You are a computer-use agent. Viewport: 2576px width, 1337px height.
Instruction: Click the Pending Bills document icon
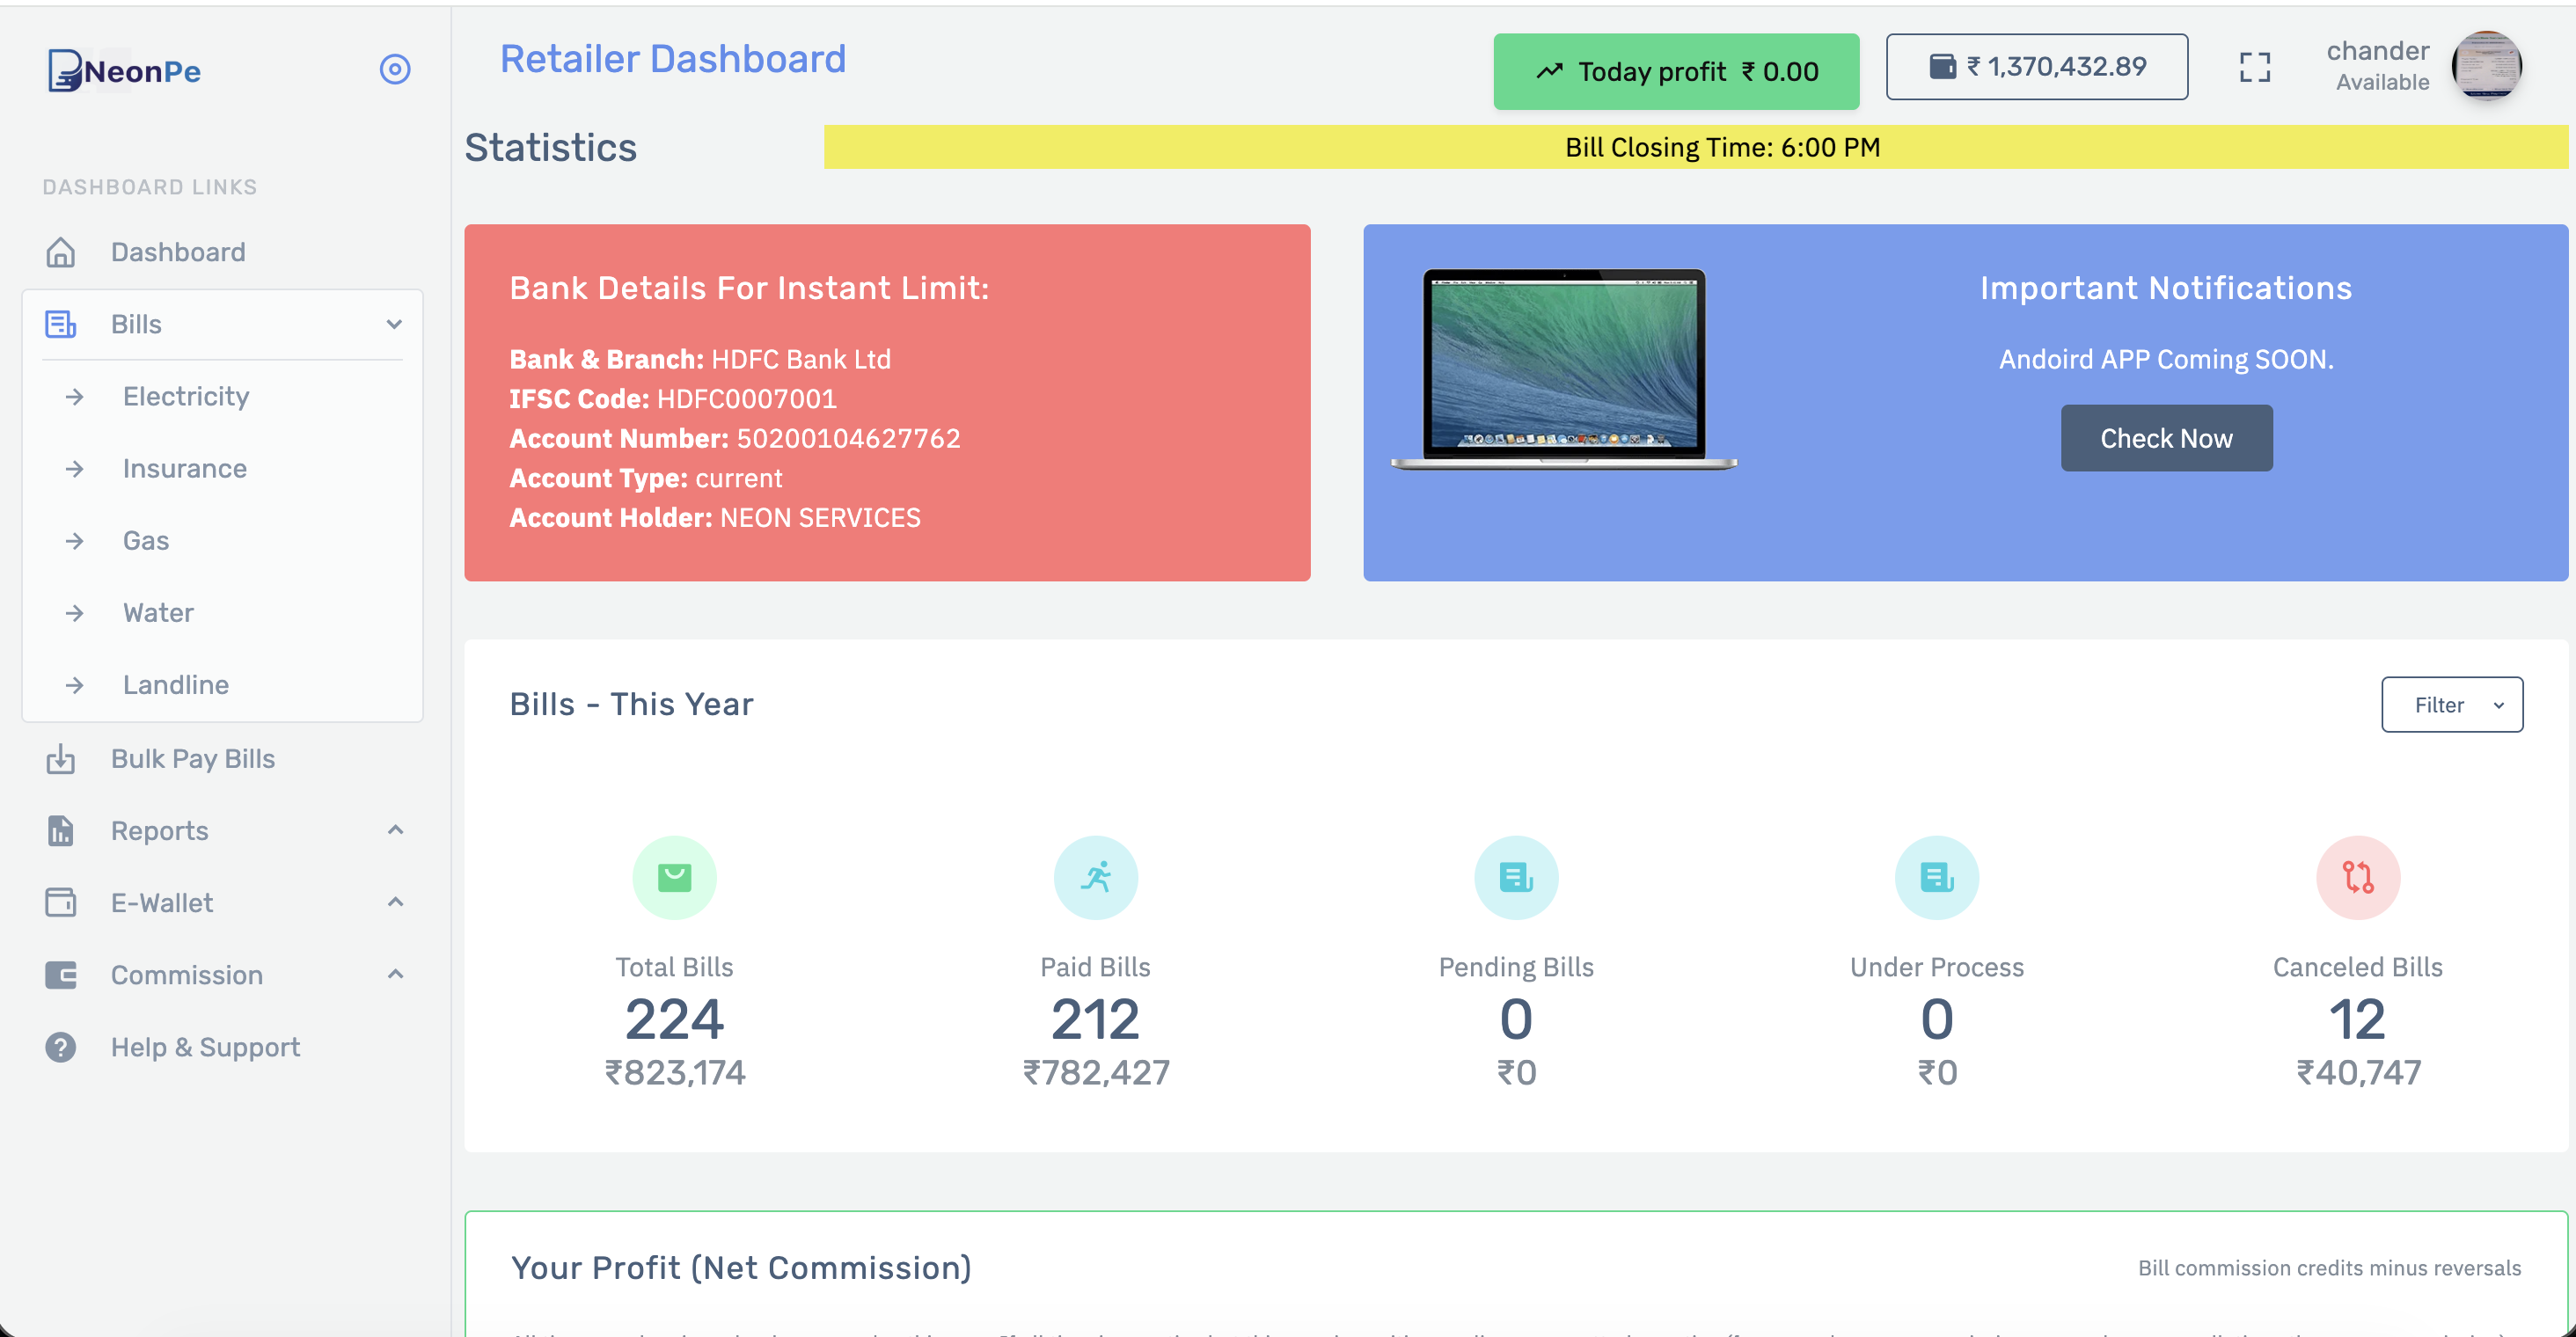[x=1517, y=877]
